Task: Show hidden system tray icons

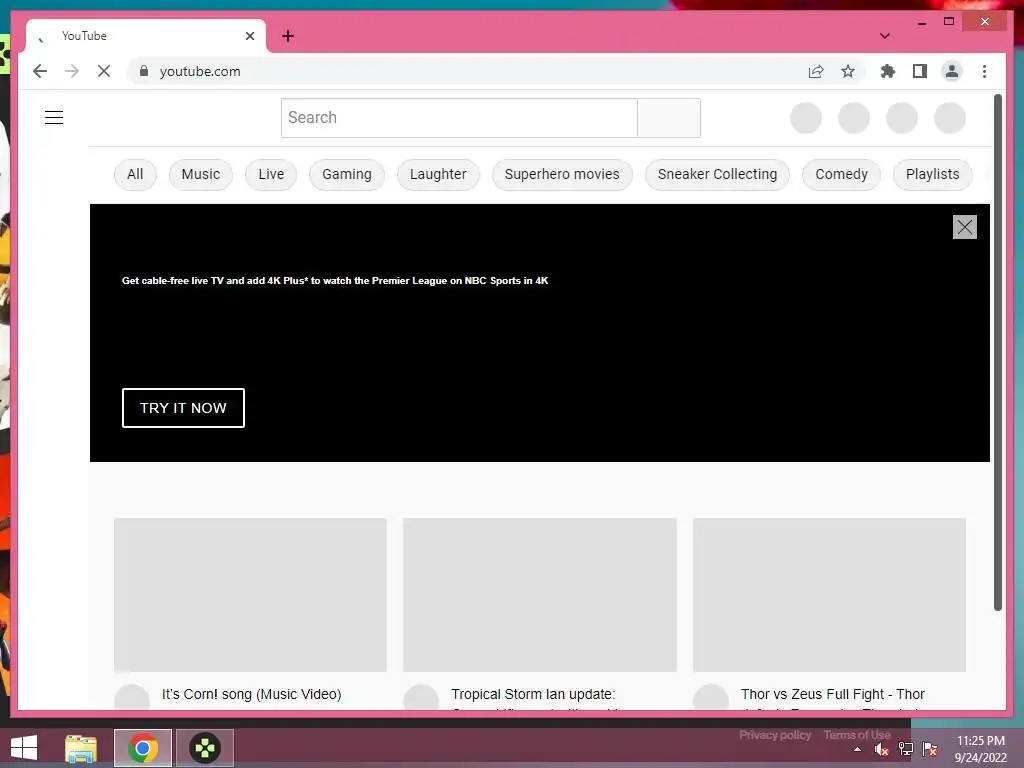Action: [x=857, y=749]
